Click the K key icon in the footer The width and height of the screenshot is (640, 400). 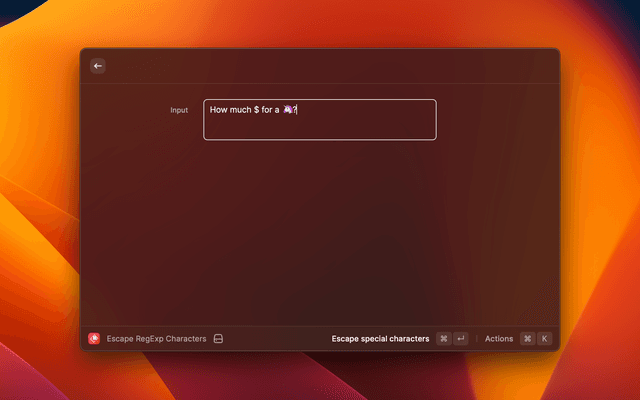[x=544, y=339]
